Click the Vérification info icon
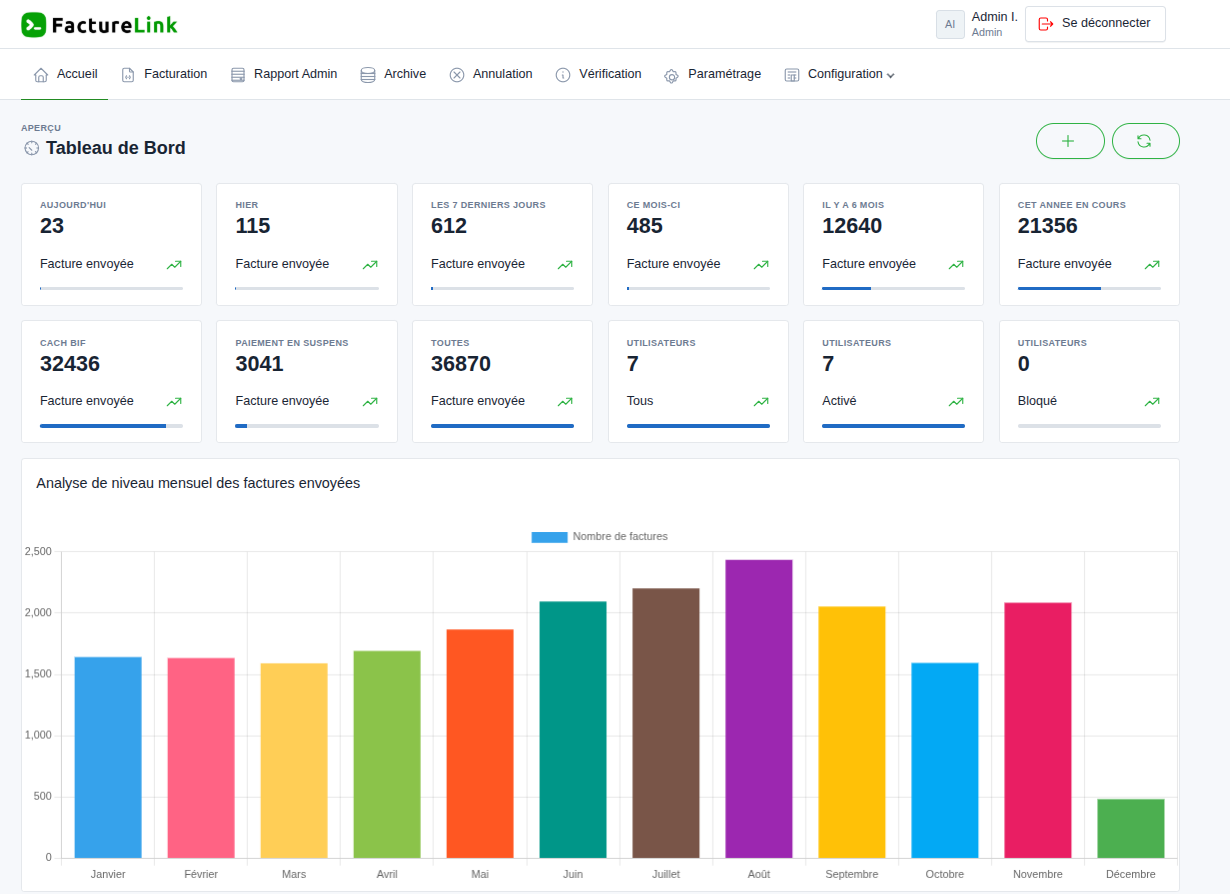The height and width of the screenshot is (894, 1230). (x=563, y=75)
